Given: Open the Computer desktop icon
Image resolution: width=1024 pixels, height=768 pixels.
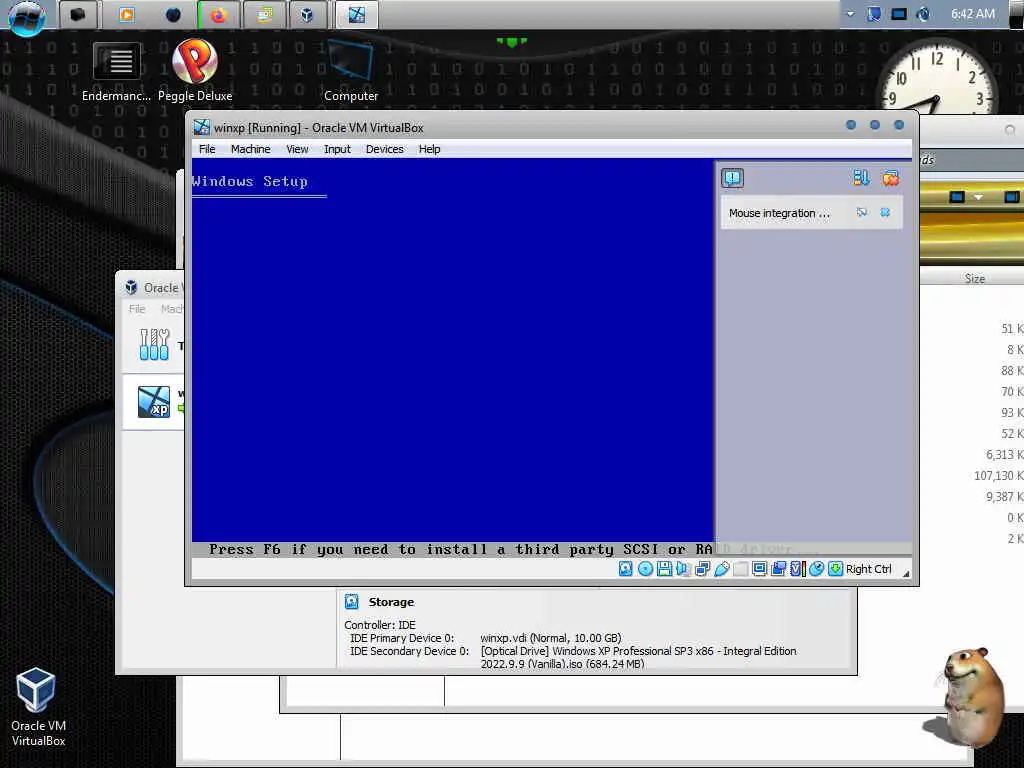Looking at the screenshot, I should tap(351, 71).
